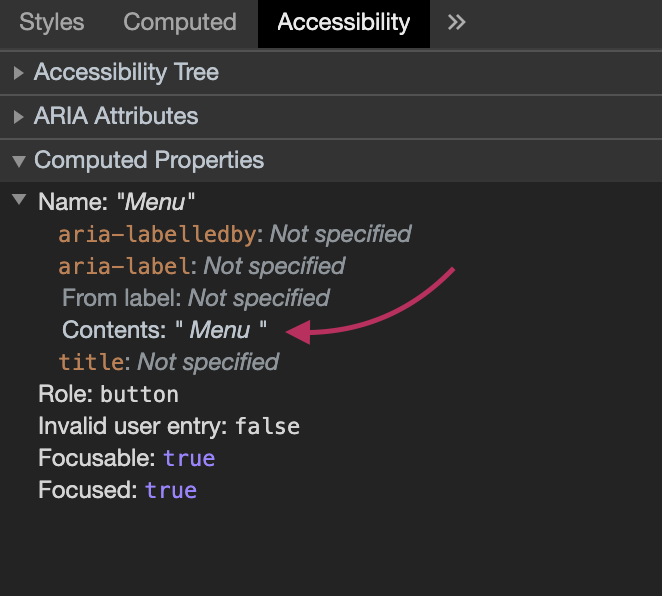
Task: Select the Role button property
Action: click(109, 394)
